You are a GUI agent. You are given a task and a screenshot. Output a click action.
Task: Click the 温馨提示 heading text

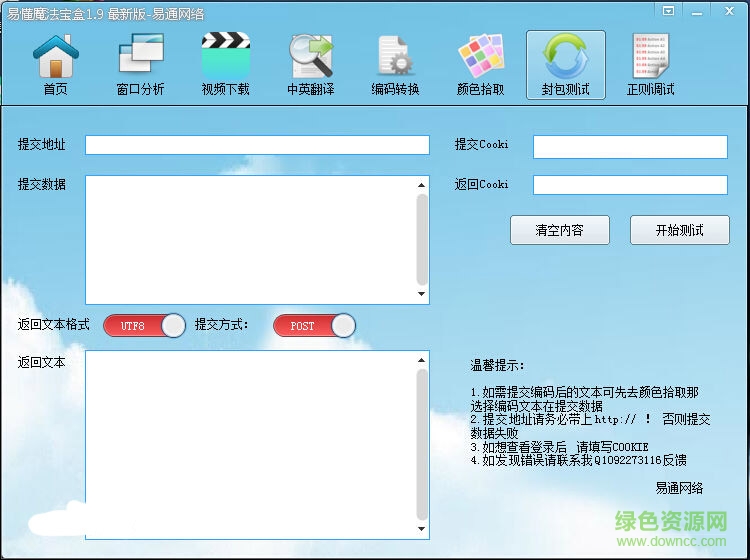coord(497,366)
